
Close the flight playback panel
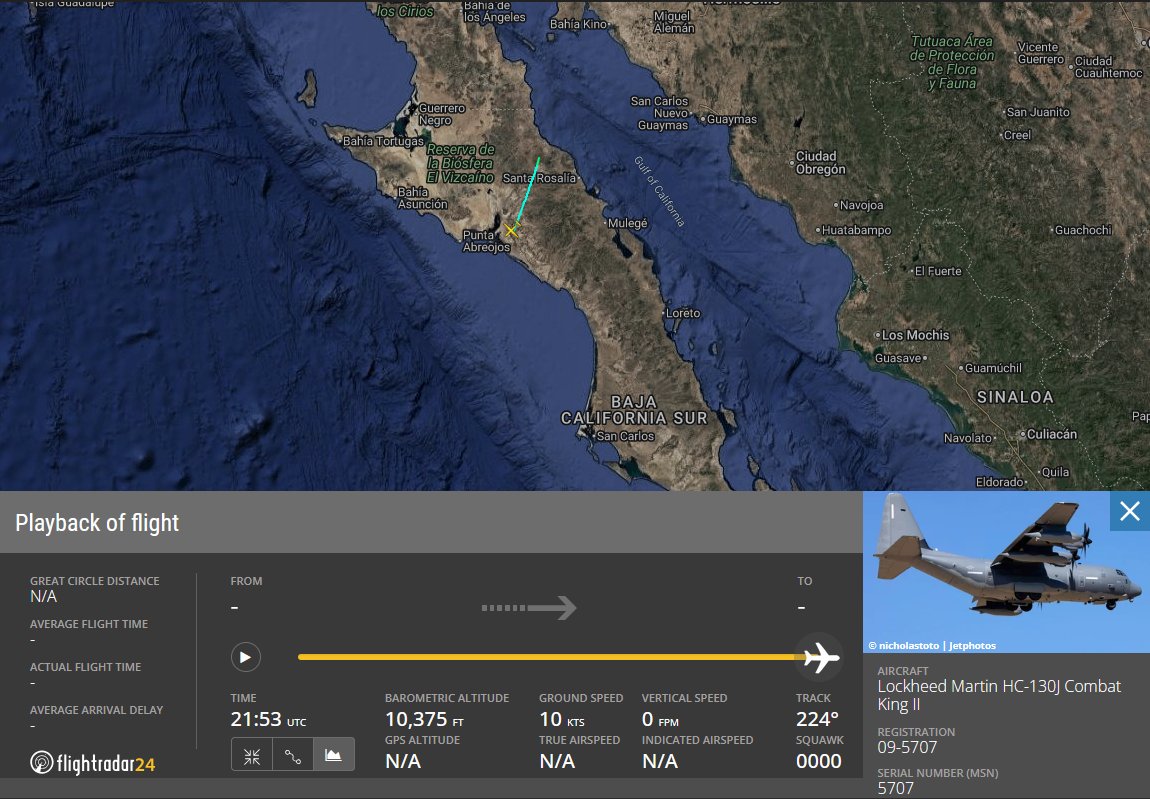tap(1129, 511)
